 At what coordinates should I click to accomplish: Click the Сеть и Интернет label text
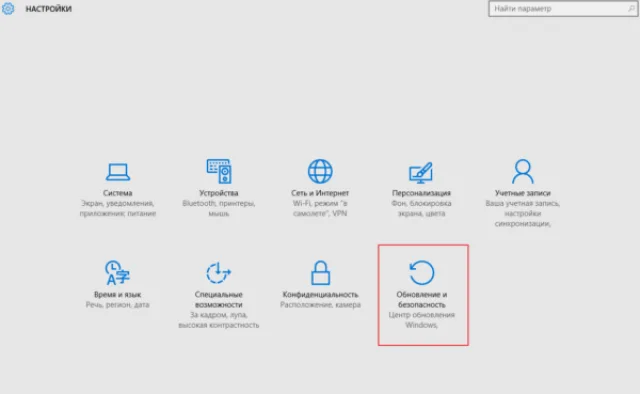[x=320, y=193]
